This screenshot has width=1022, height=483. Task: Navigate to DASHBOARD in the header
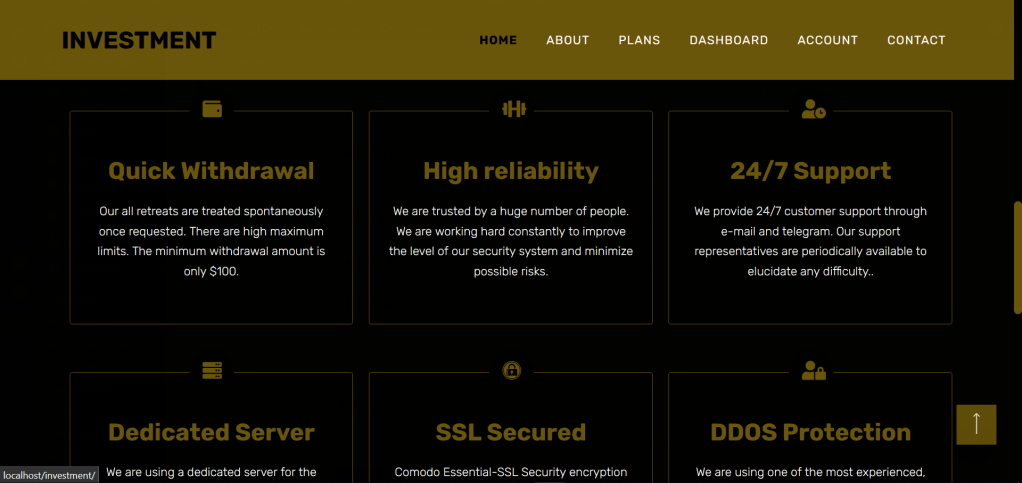tap(728, 40)
